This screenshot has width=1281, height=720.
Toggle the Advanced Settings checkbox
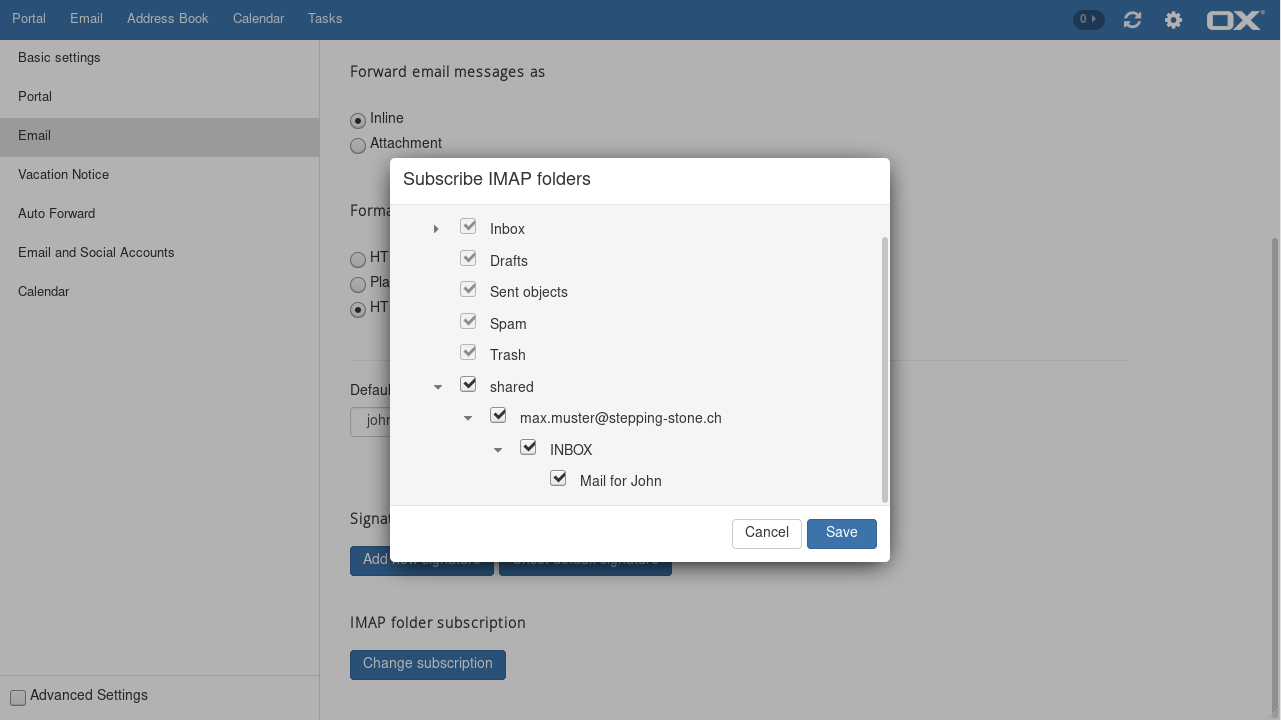coord(18,697)
